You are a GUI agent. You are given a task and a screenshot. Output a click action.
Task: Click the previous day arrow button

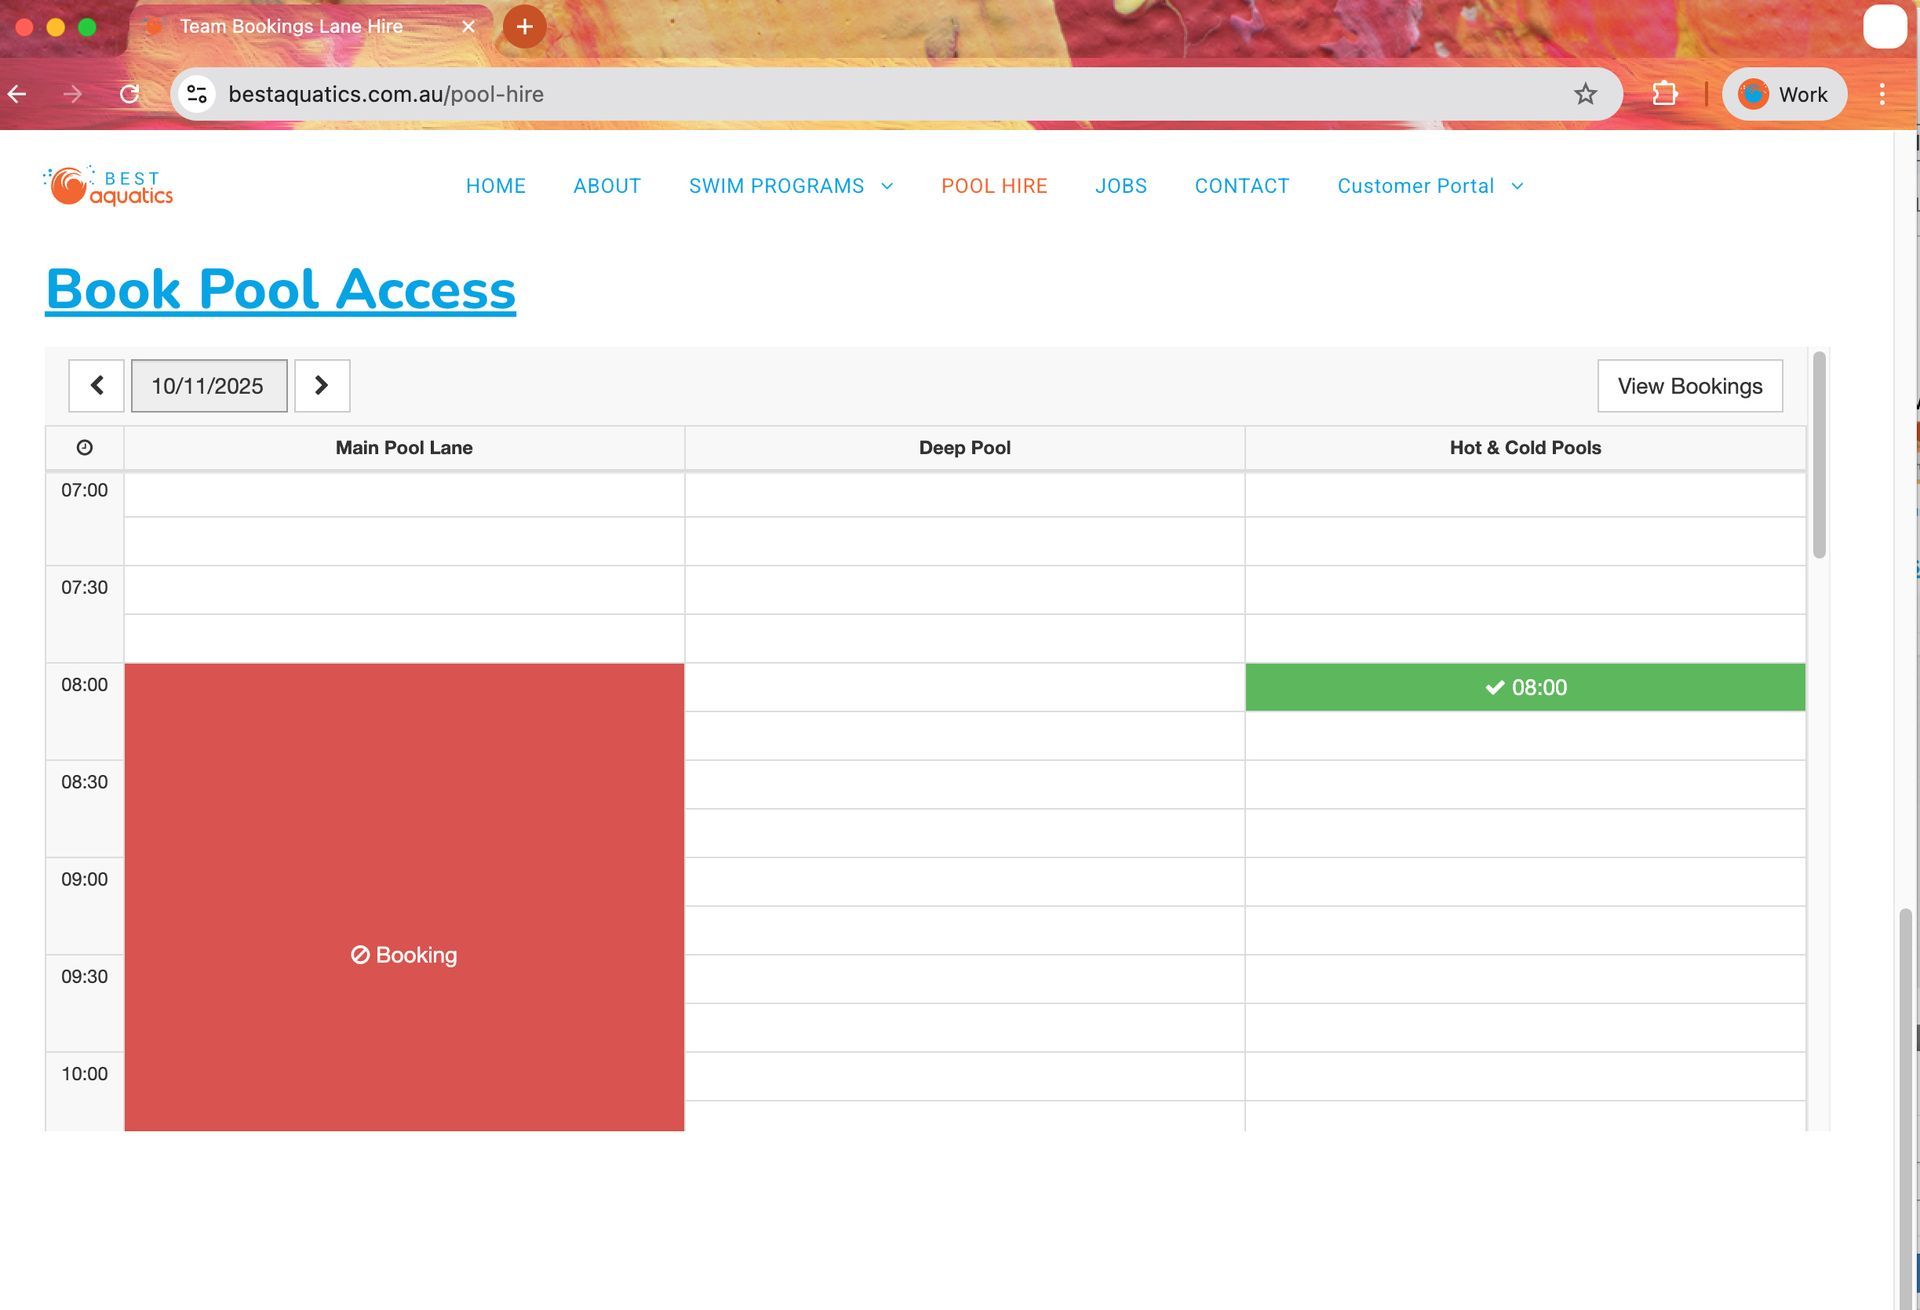click(x=96, y=386)
